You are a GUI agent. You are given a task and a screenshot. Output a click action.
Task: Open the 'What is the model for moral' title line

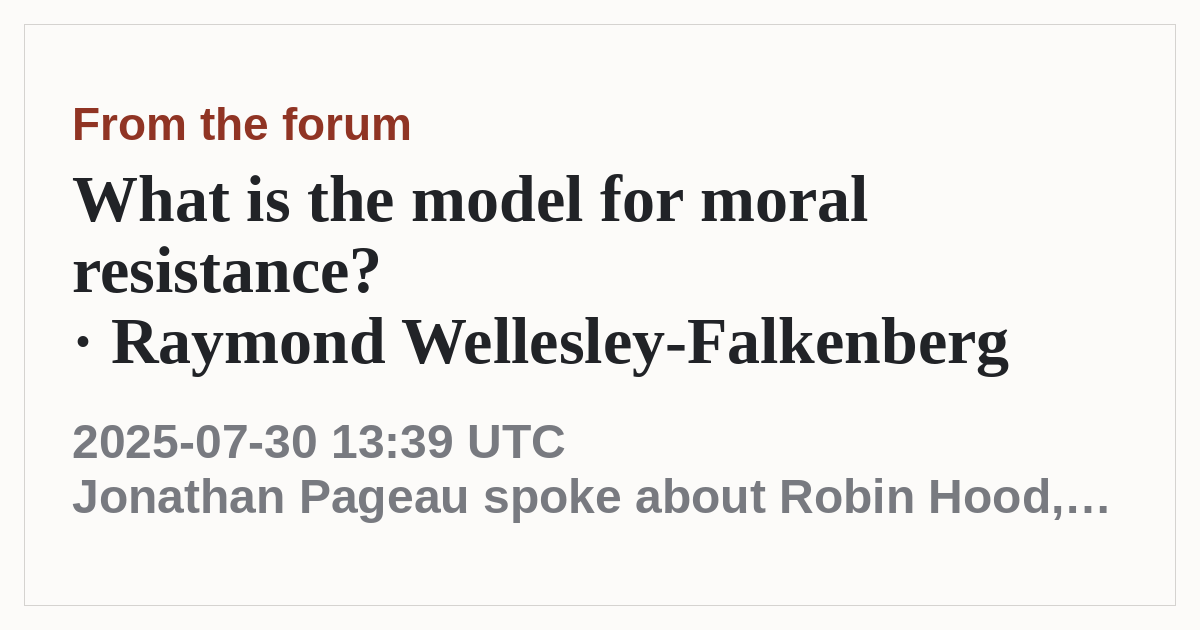point(470,200)
